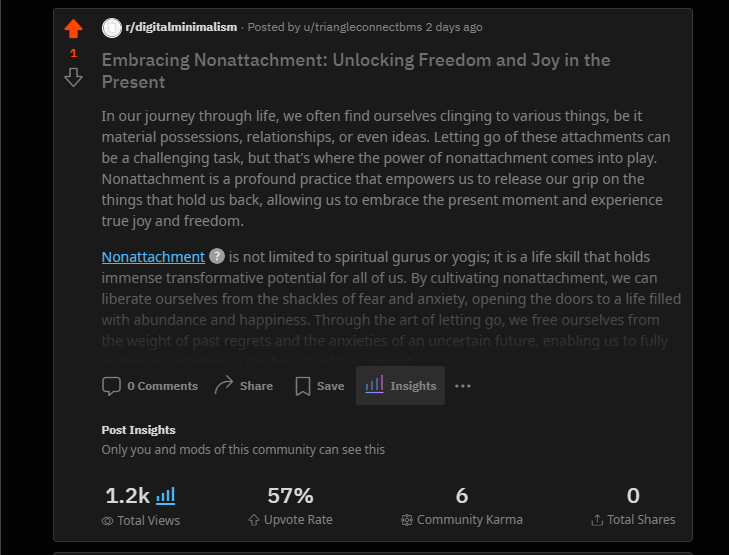This screenshot has width=729, height=555.
Task: Toggle the Insights panel button
Action: [400, 386]
